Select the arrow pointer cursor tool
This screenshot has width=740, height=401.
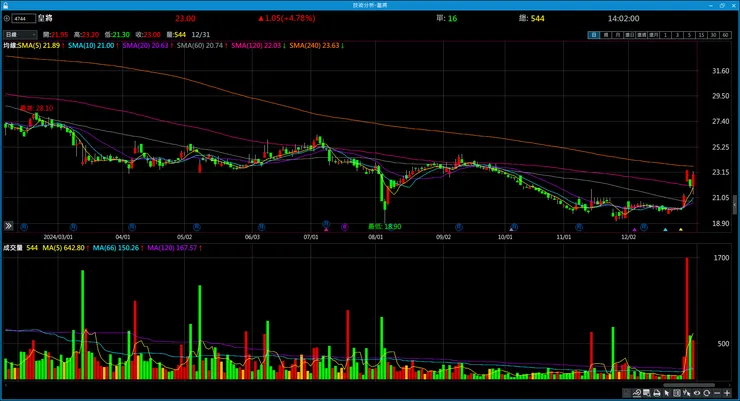[667, 393]
